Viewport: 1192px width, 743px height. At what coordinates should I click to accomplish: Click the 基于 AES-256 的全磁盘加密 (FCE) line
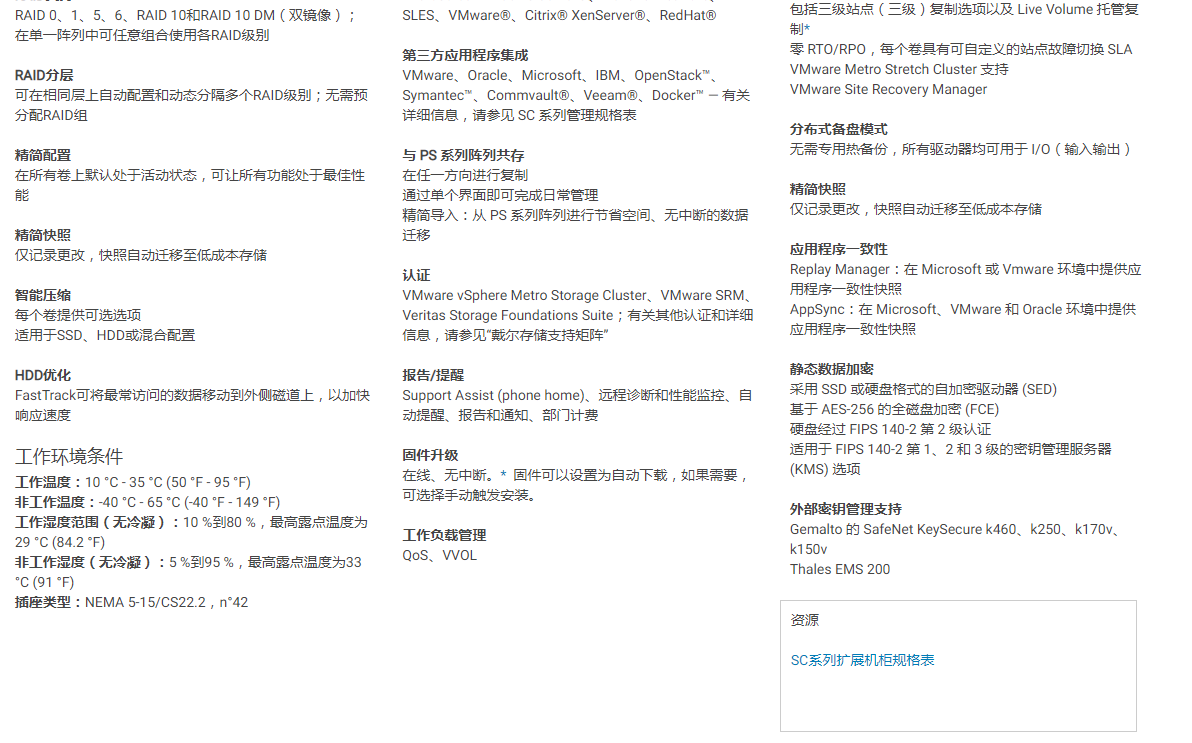895,409
